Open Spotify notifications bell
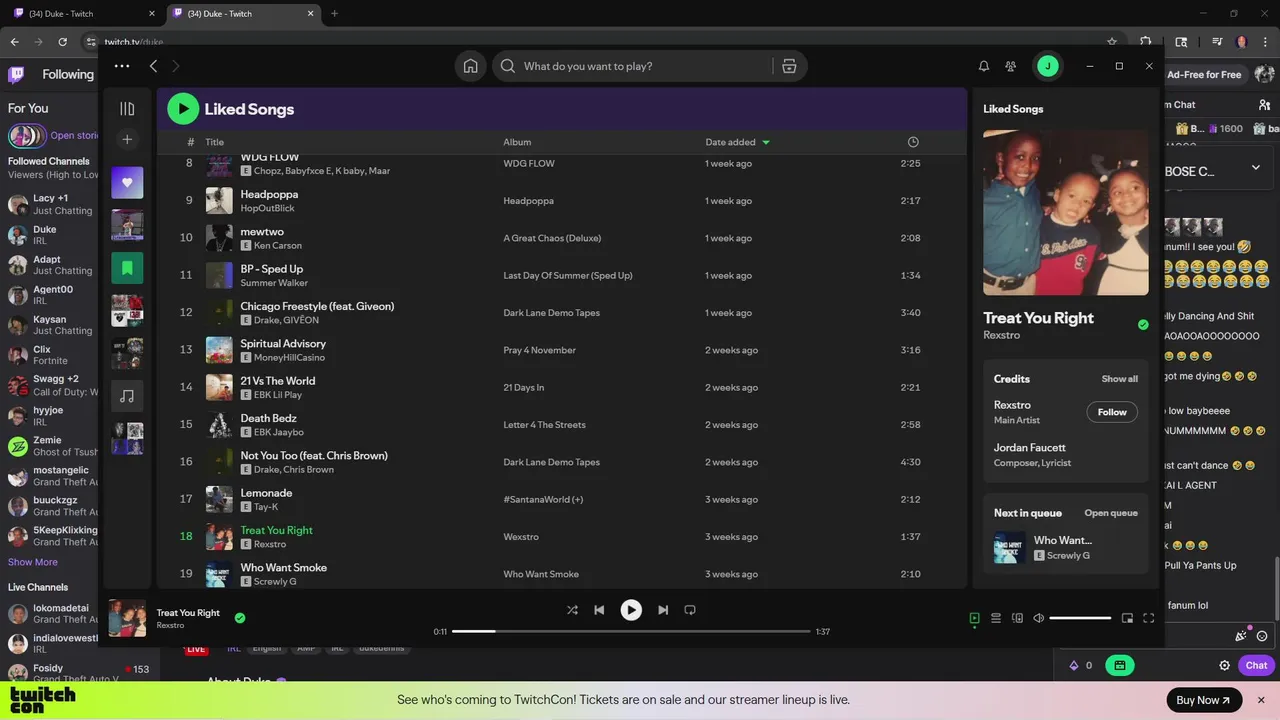 (x=984, y=66)
